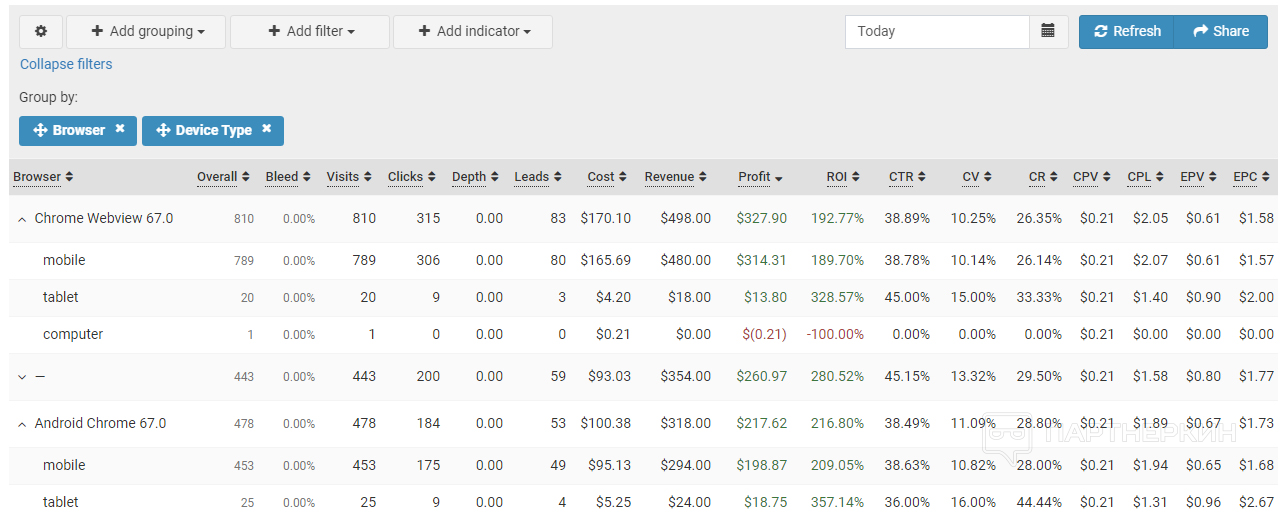Click the calendar icon next to date
1288x519 pixels.
click(x=1048, y=32)
